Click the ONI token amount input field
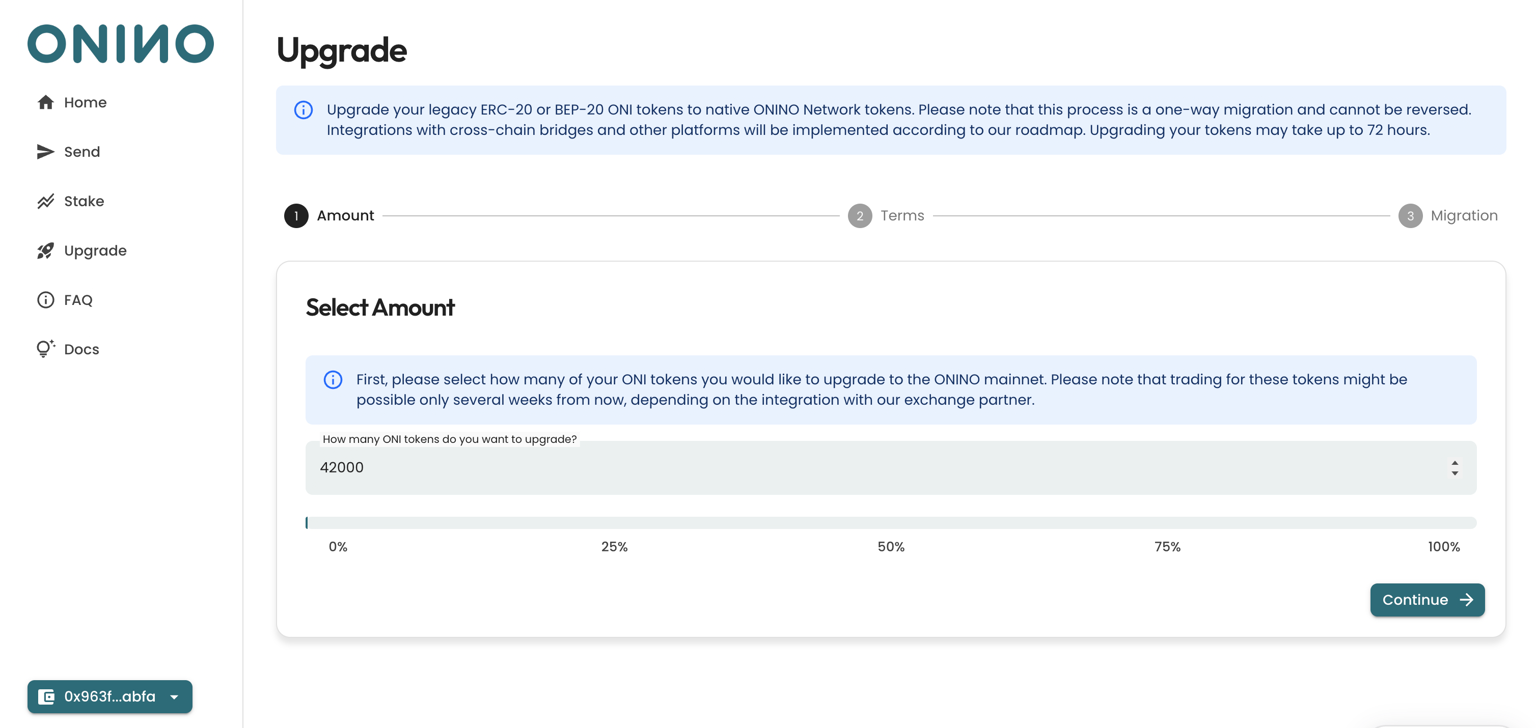This screenshot has height=728, width=1536. tap(891, 468)
